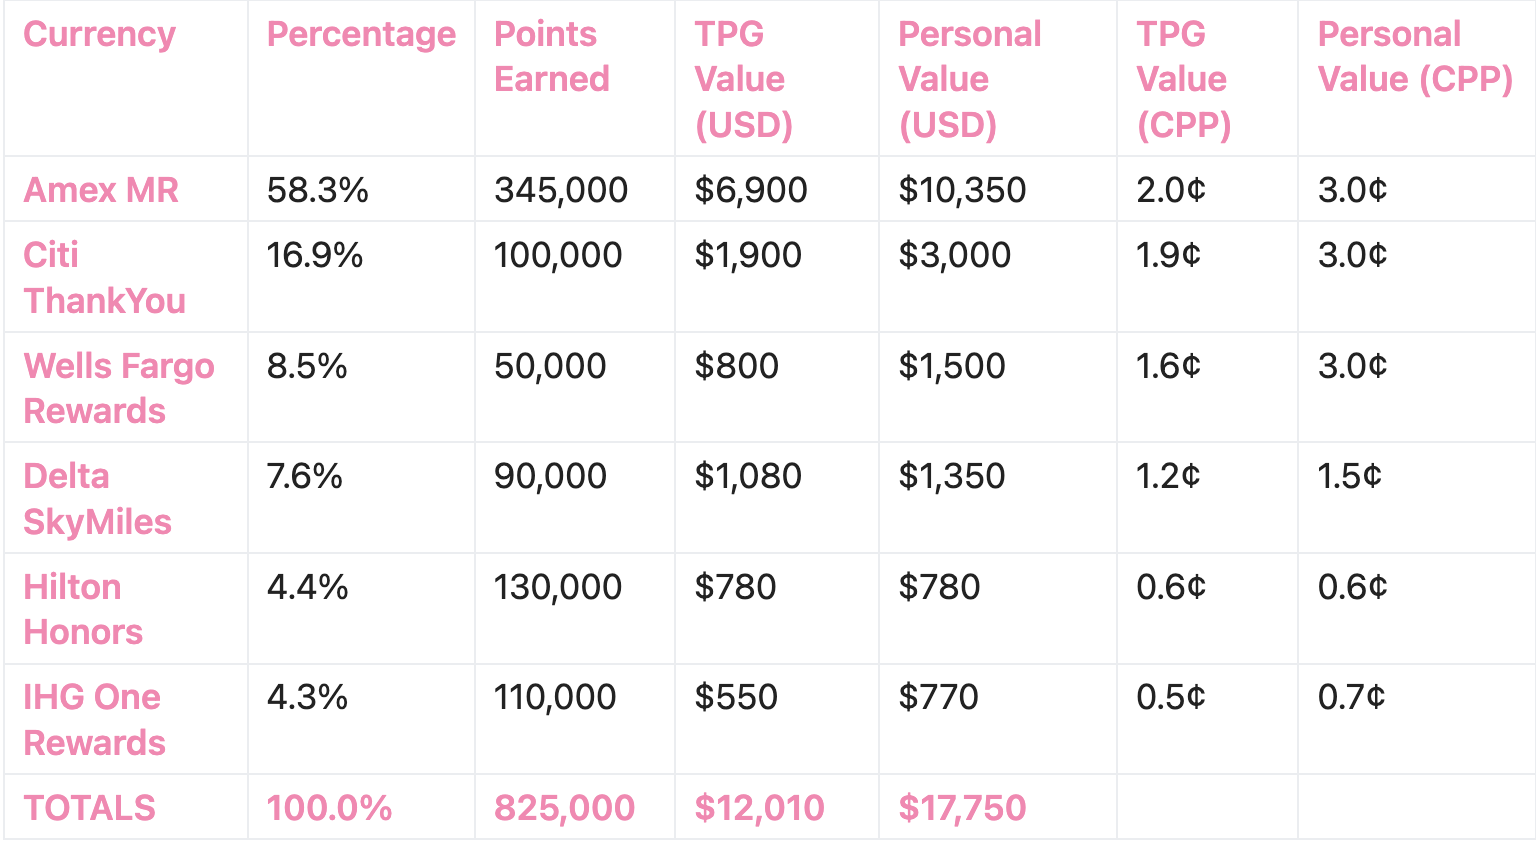
Task: Click the Percentage column header
Action: [361, 34]
